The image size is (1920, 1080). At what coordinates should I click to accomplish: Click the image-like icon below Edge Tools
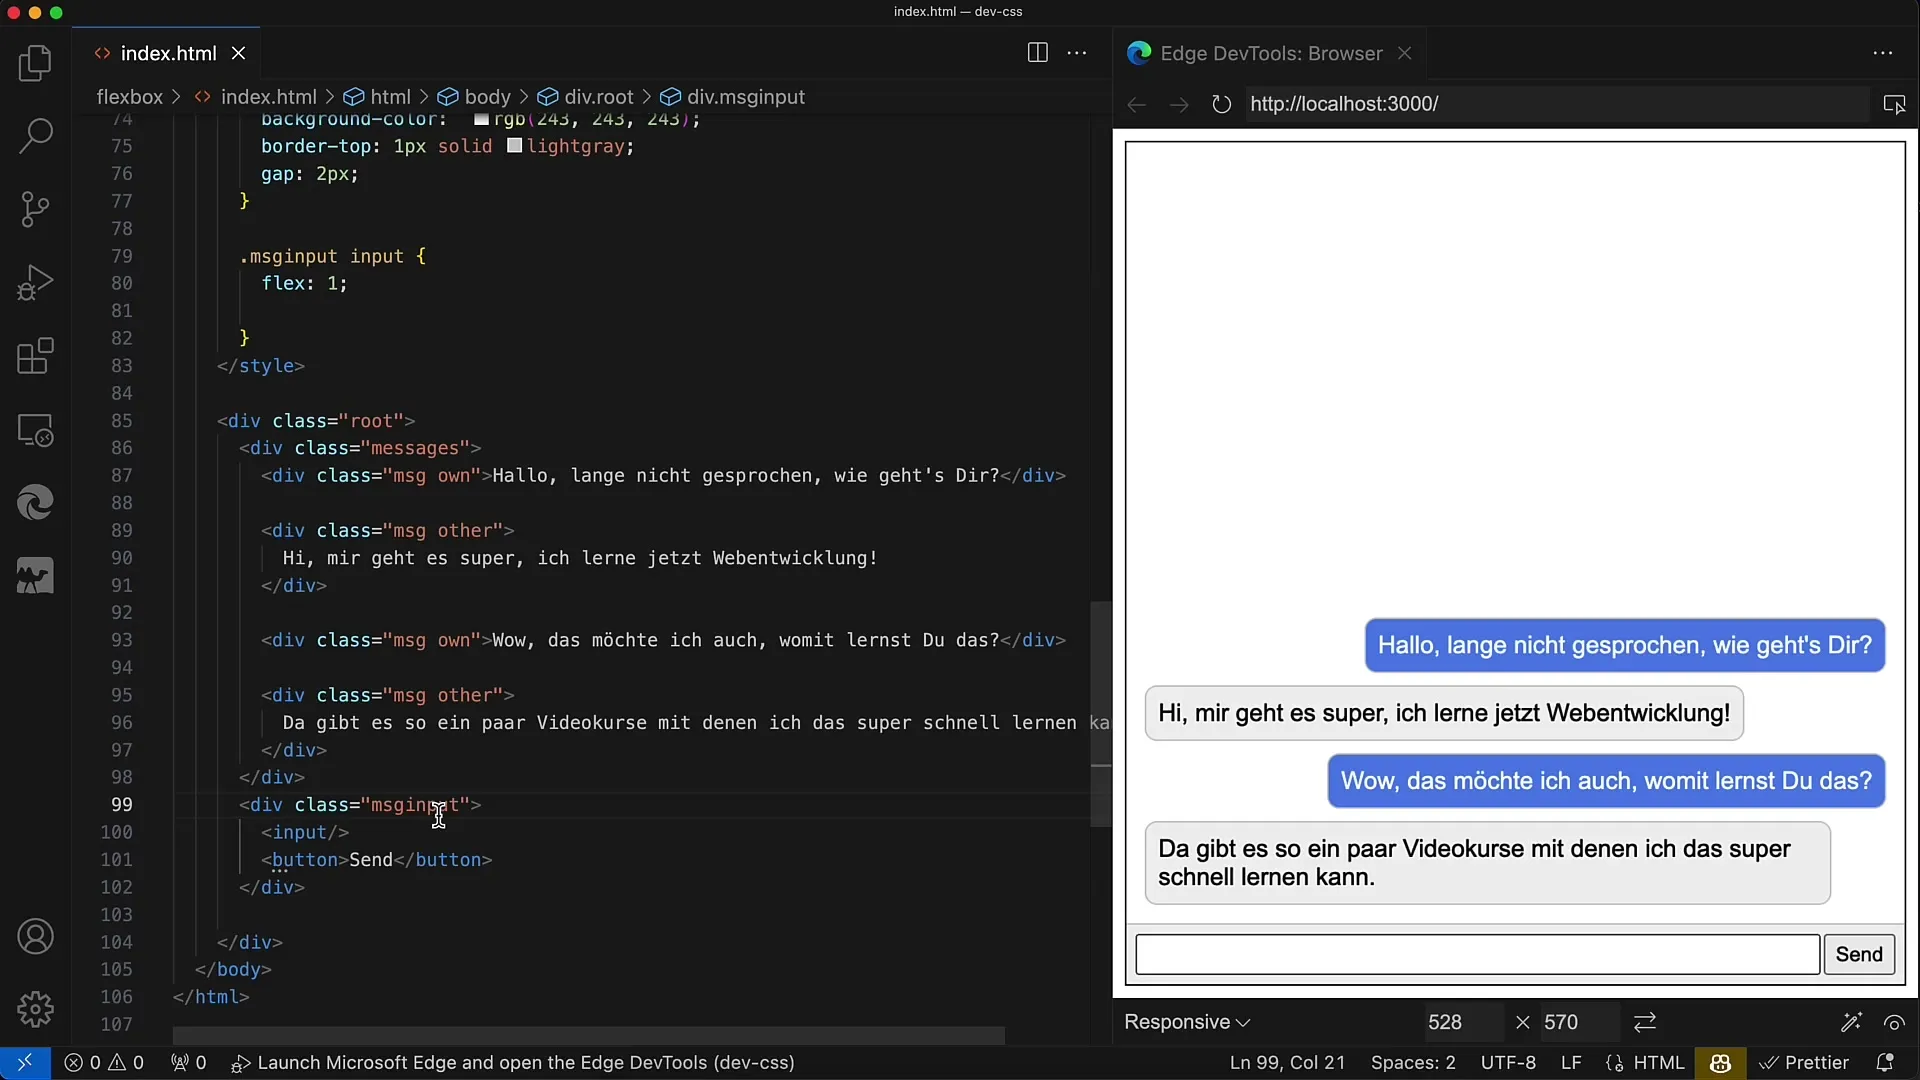35,576
